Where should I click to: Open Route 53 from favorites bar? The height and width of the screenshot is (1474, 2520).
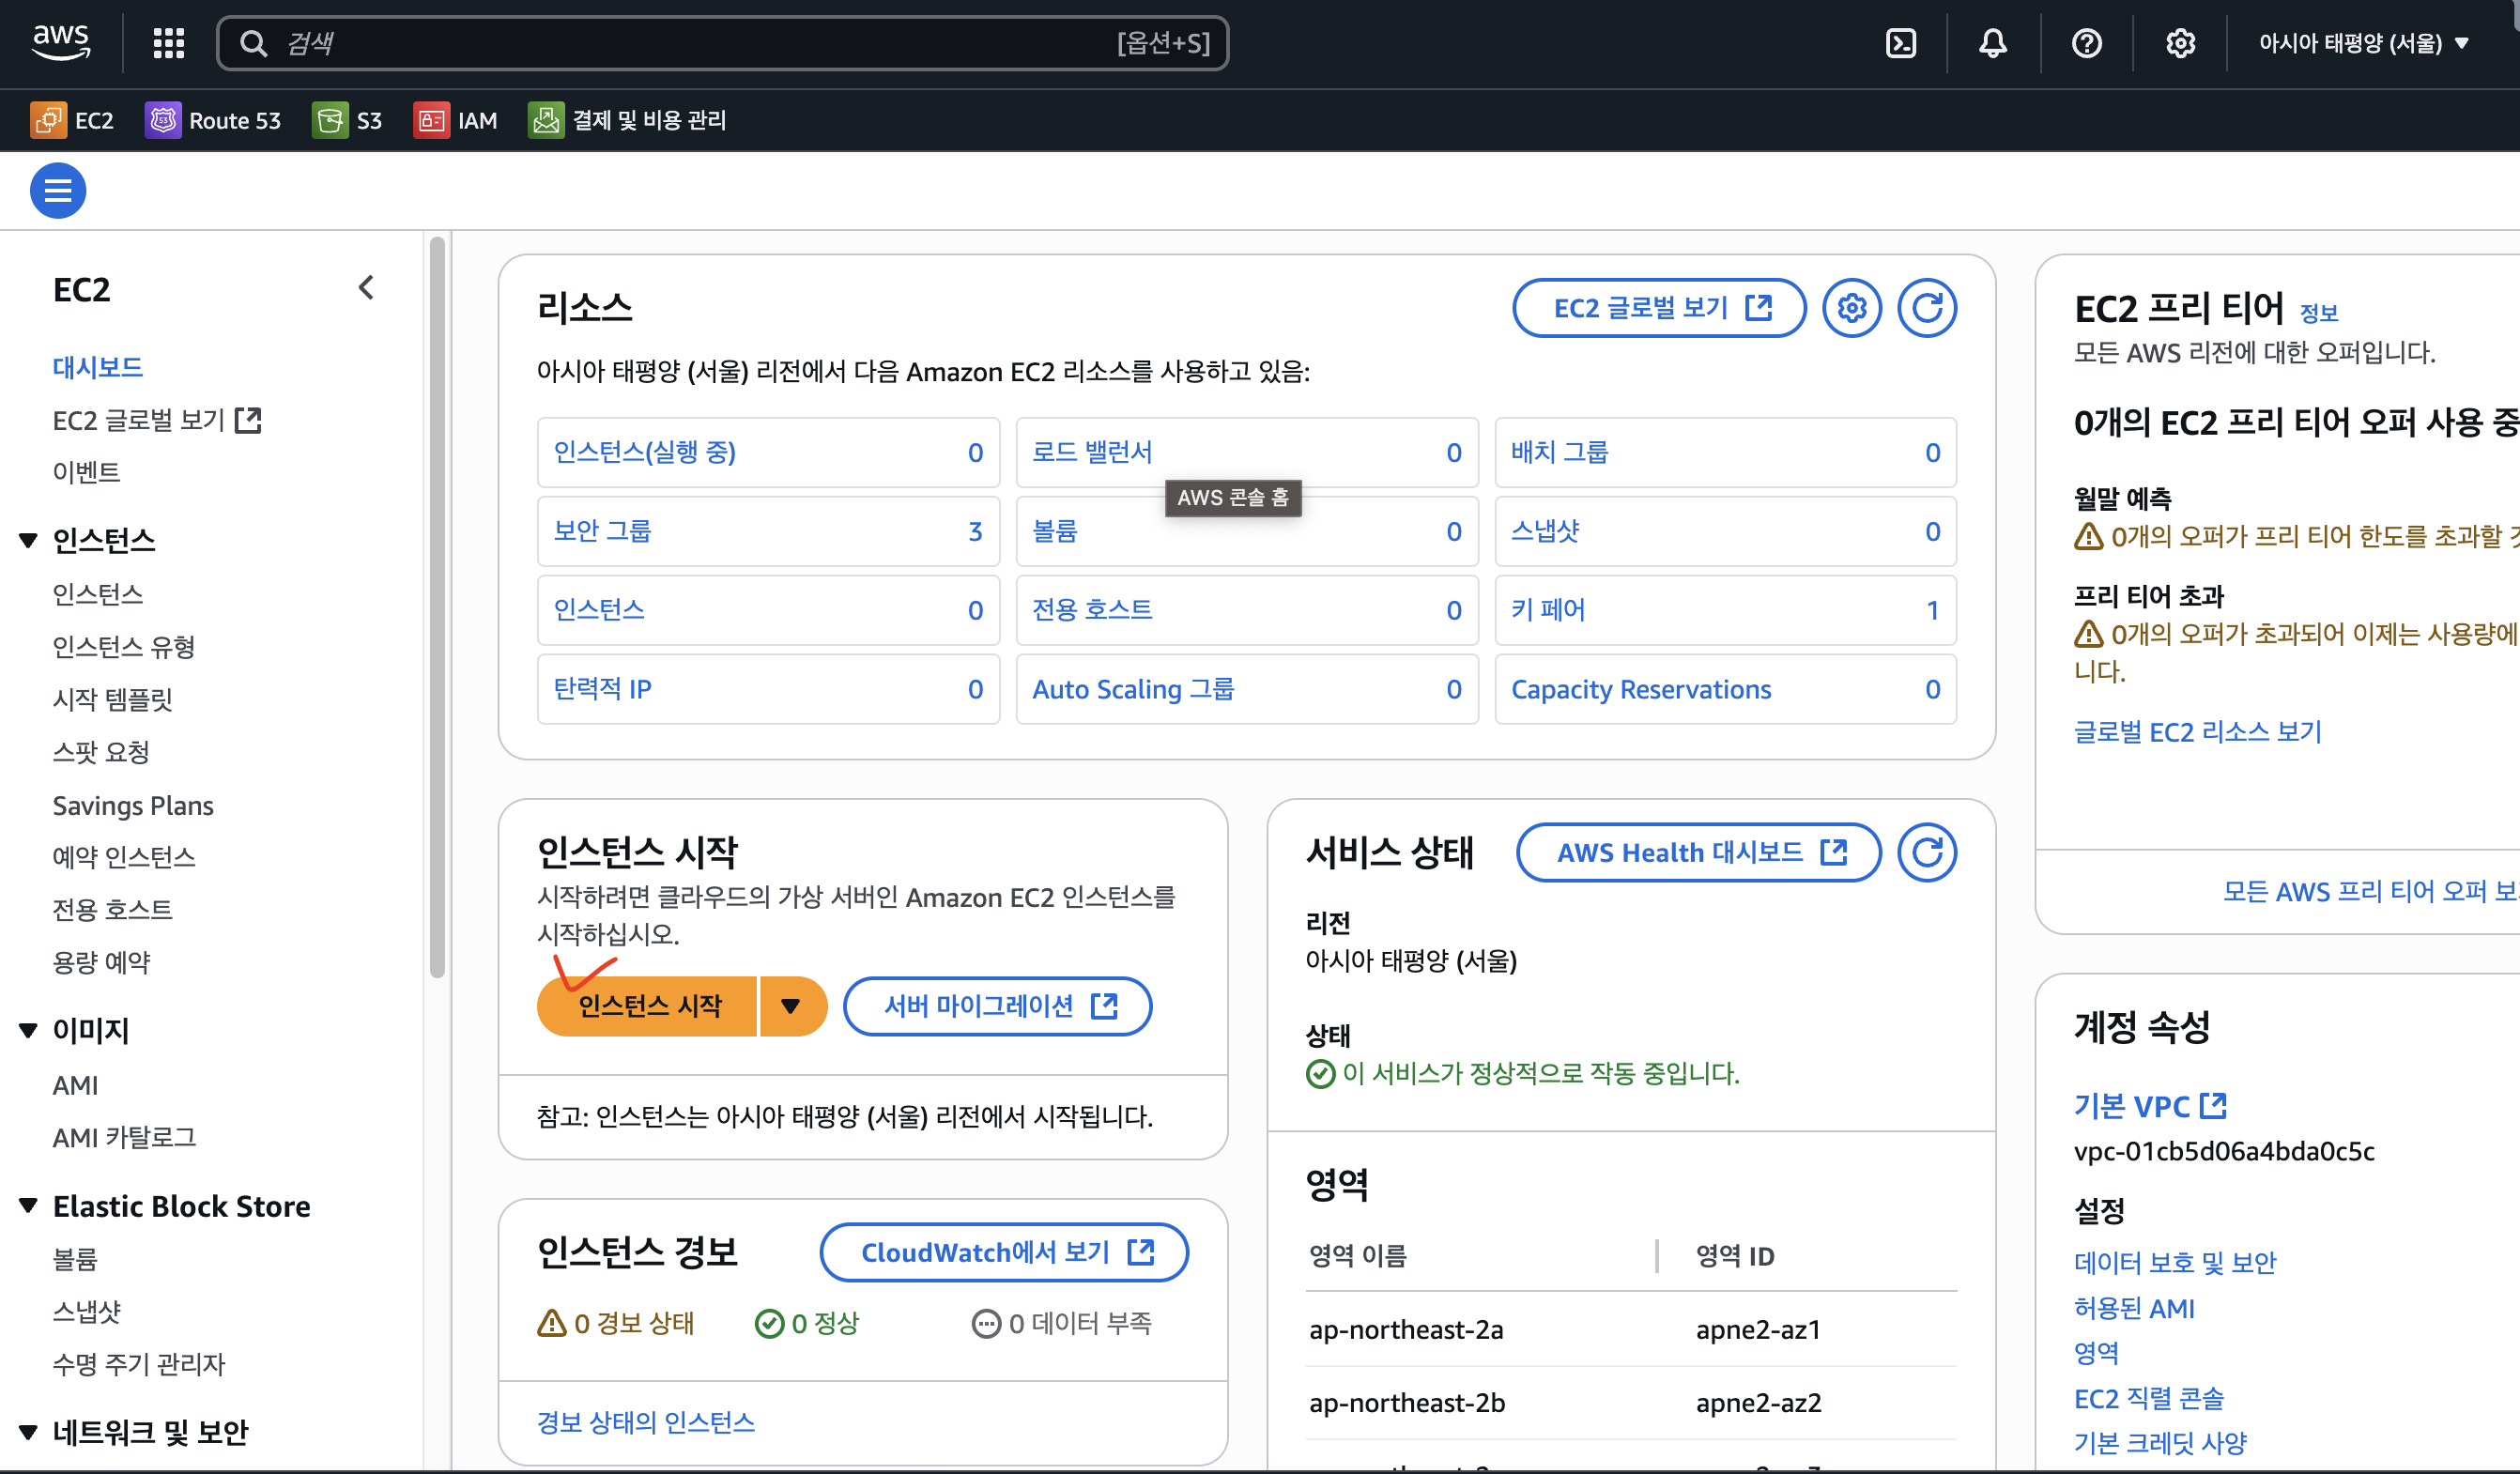click(x=213, y=120)
